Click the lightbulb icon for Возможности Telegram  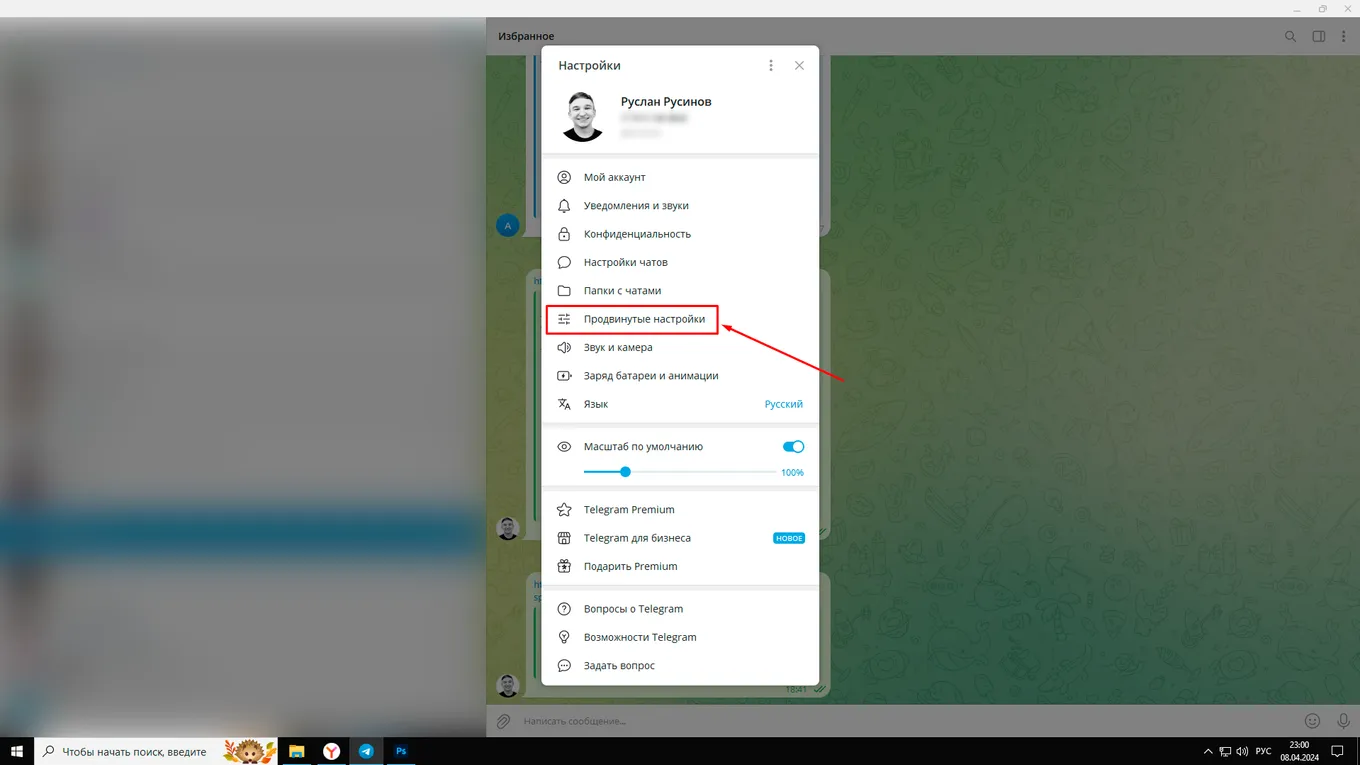[564, 637]
